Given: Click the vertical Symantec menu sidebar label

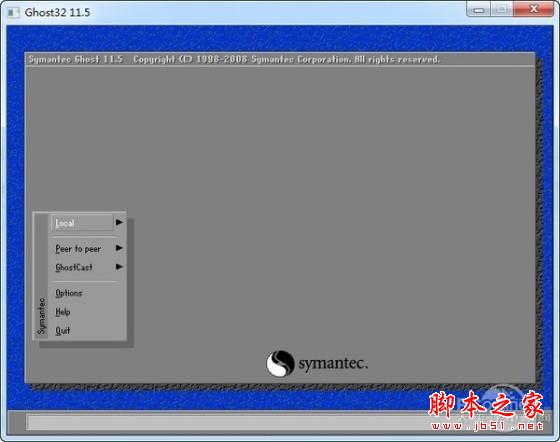Looking at the screenshot, I should tap(41, 316).
